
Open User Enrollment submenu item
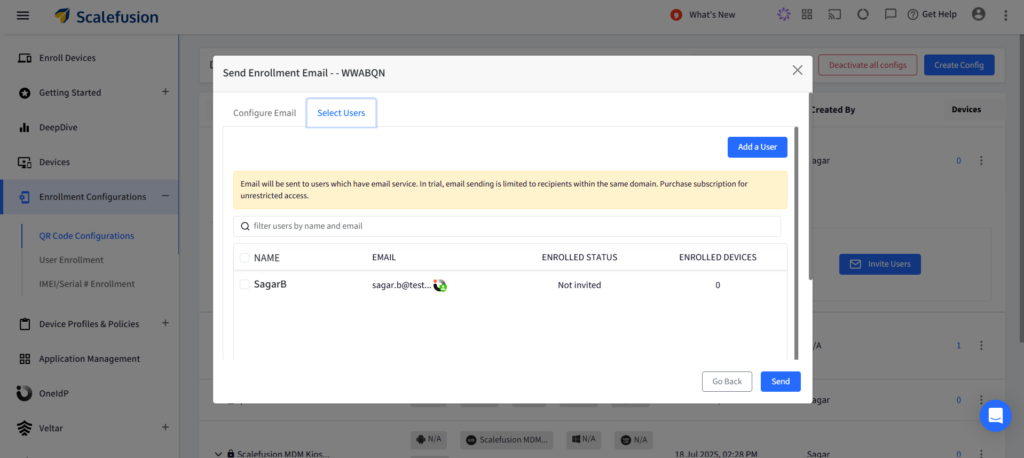71,260
